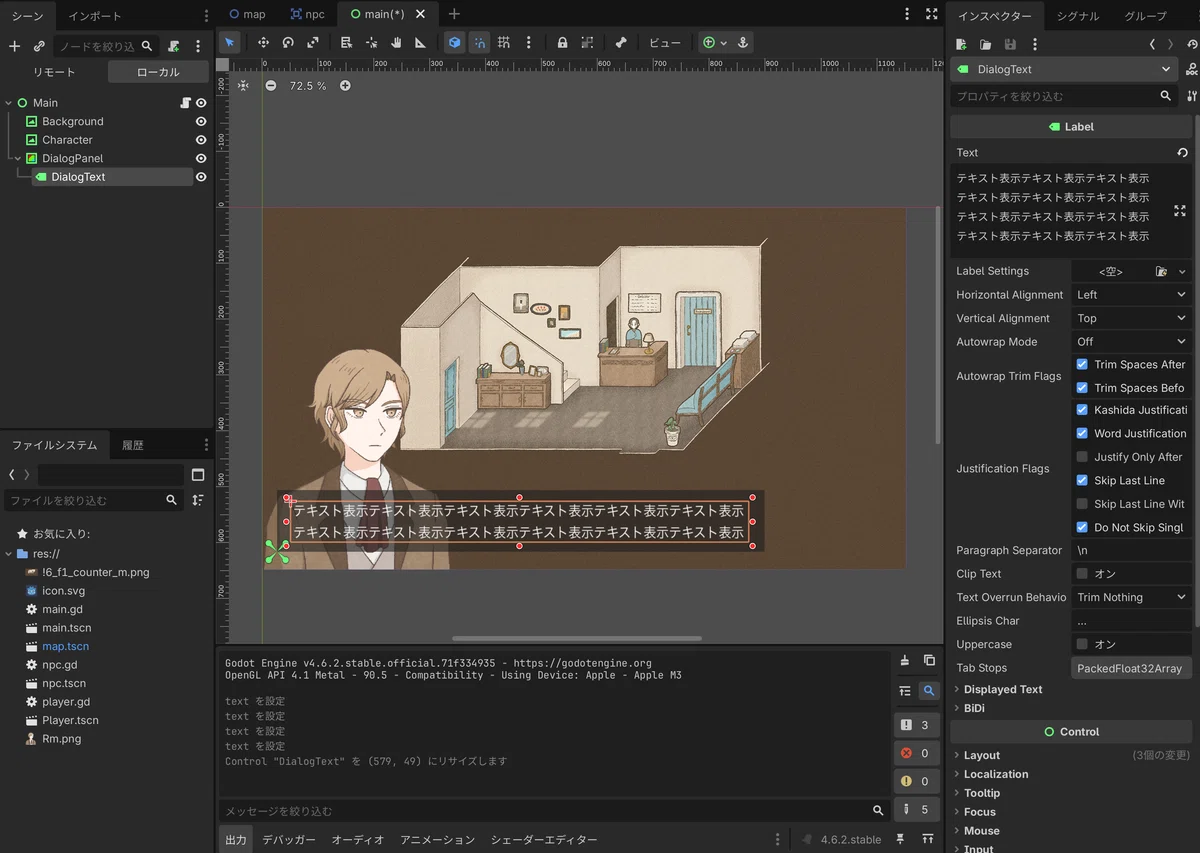Enable the Uppercase checkbox

1081,644
